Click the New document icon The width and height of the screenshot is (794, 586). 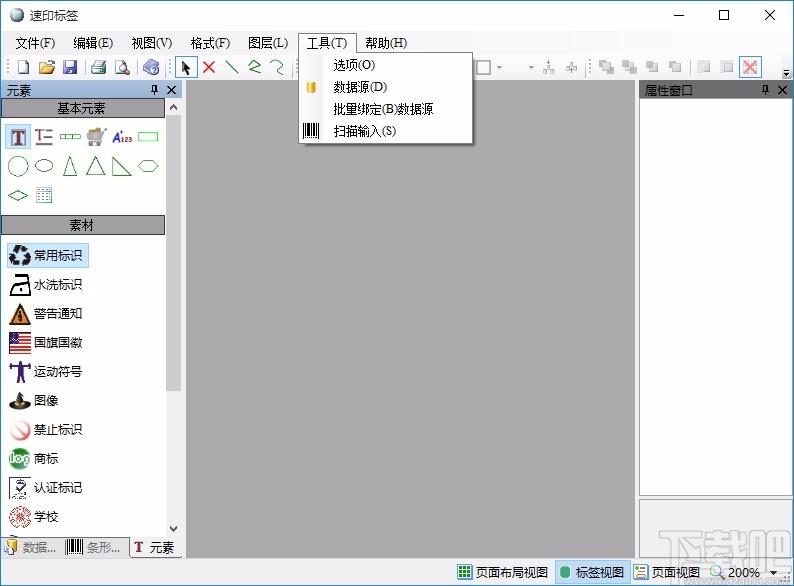[23, 67]
